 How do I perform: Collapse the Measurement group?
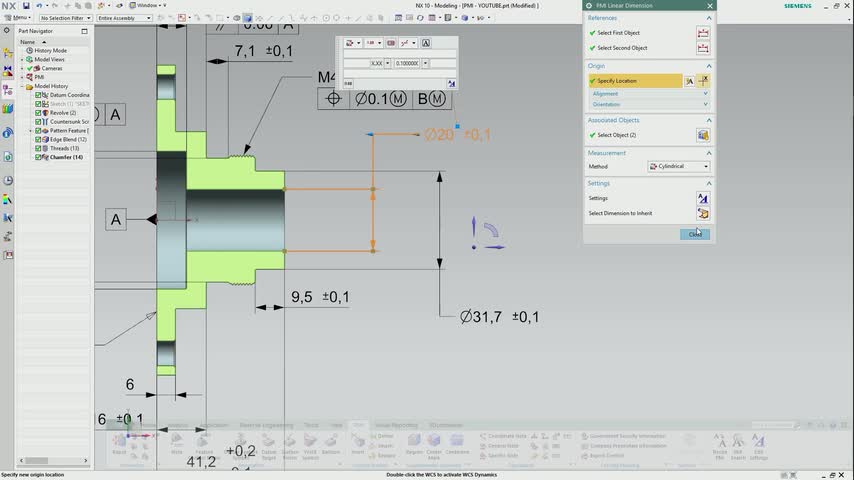click(709, 153)
